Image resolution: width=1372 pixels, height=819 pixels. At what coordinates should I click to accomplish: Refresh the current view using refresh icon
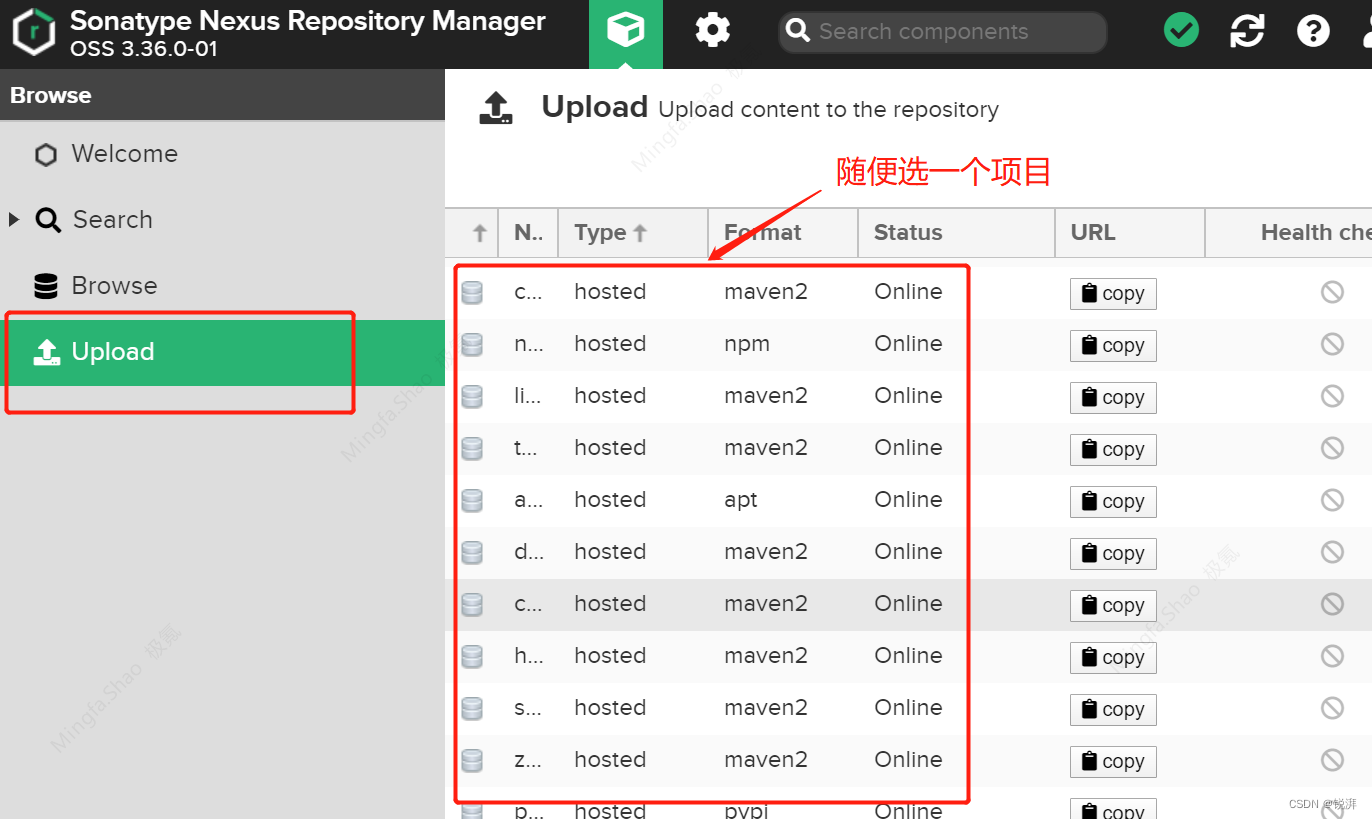pyautogui.click(x=1247, y=31)
